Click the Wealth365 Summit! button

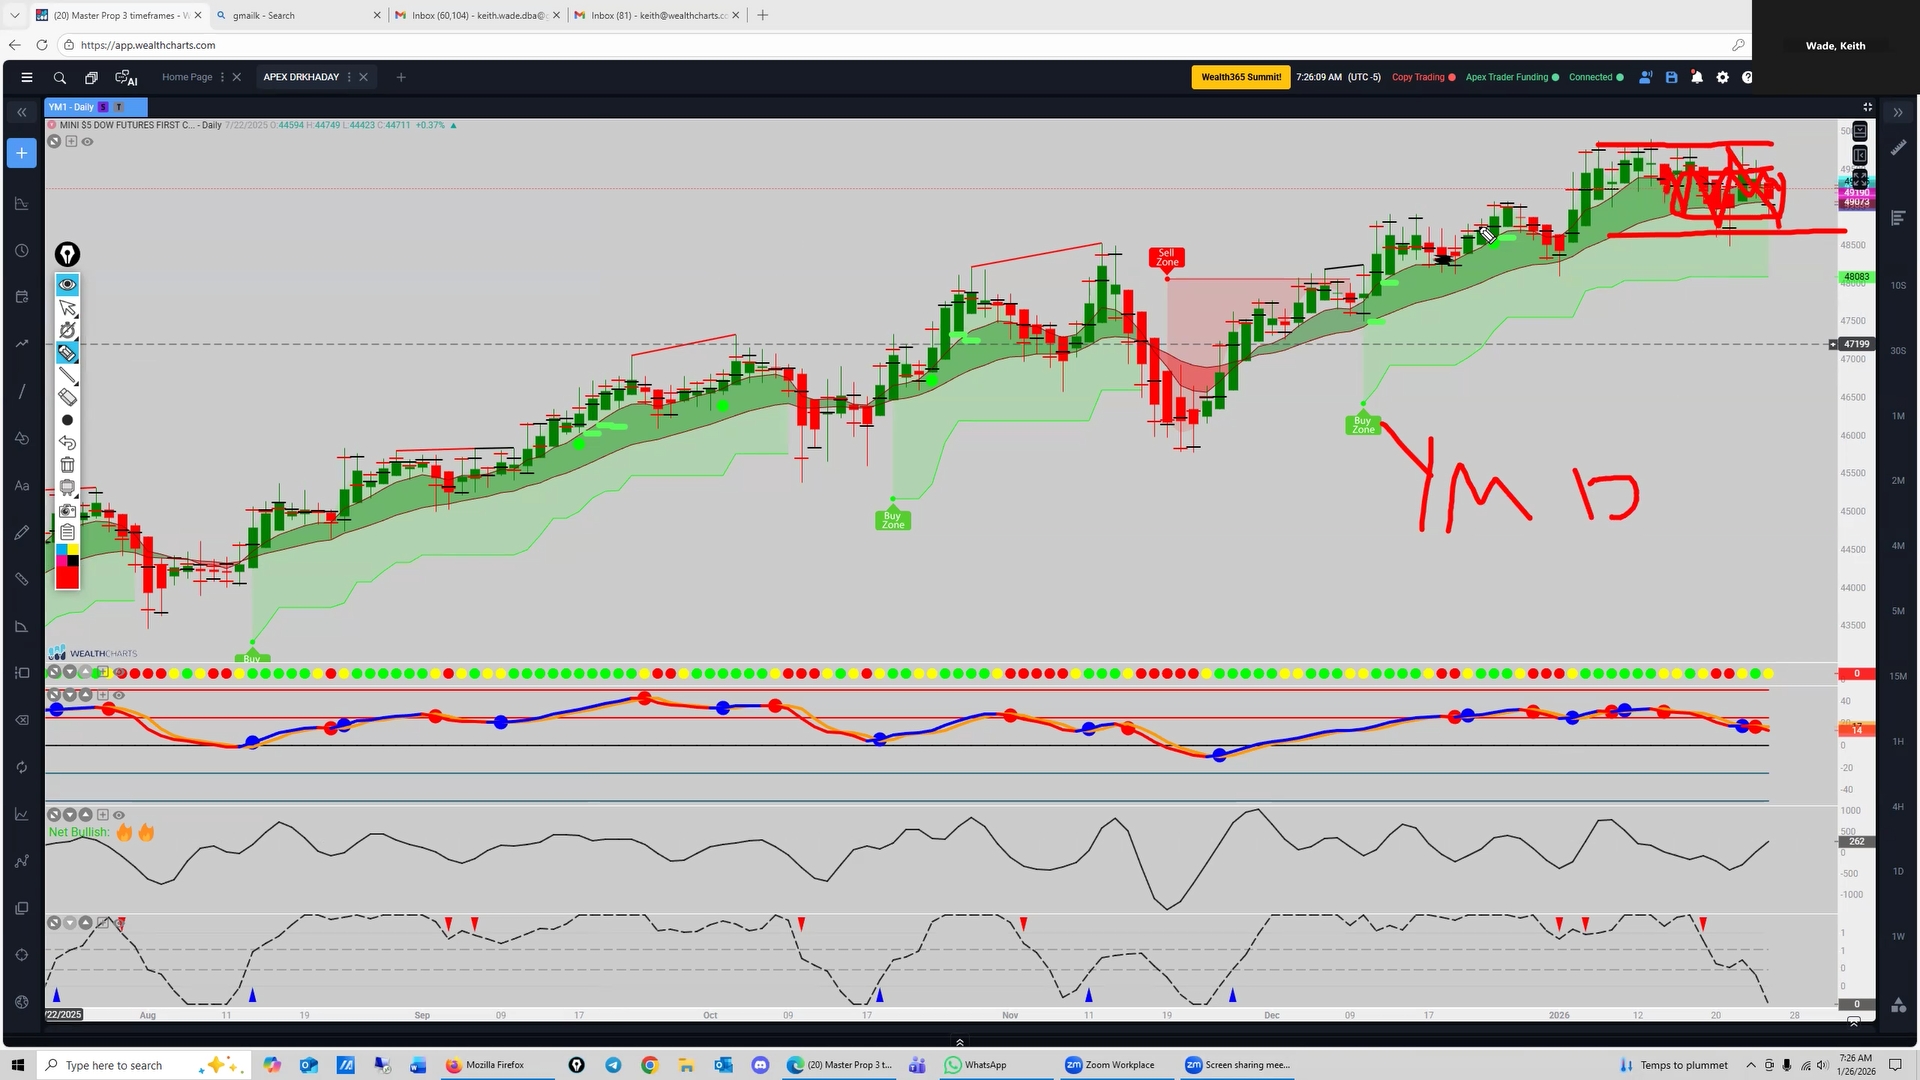(x=1240, y=77)
